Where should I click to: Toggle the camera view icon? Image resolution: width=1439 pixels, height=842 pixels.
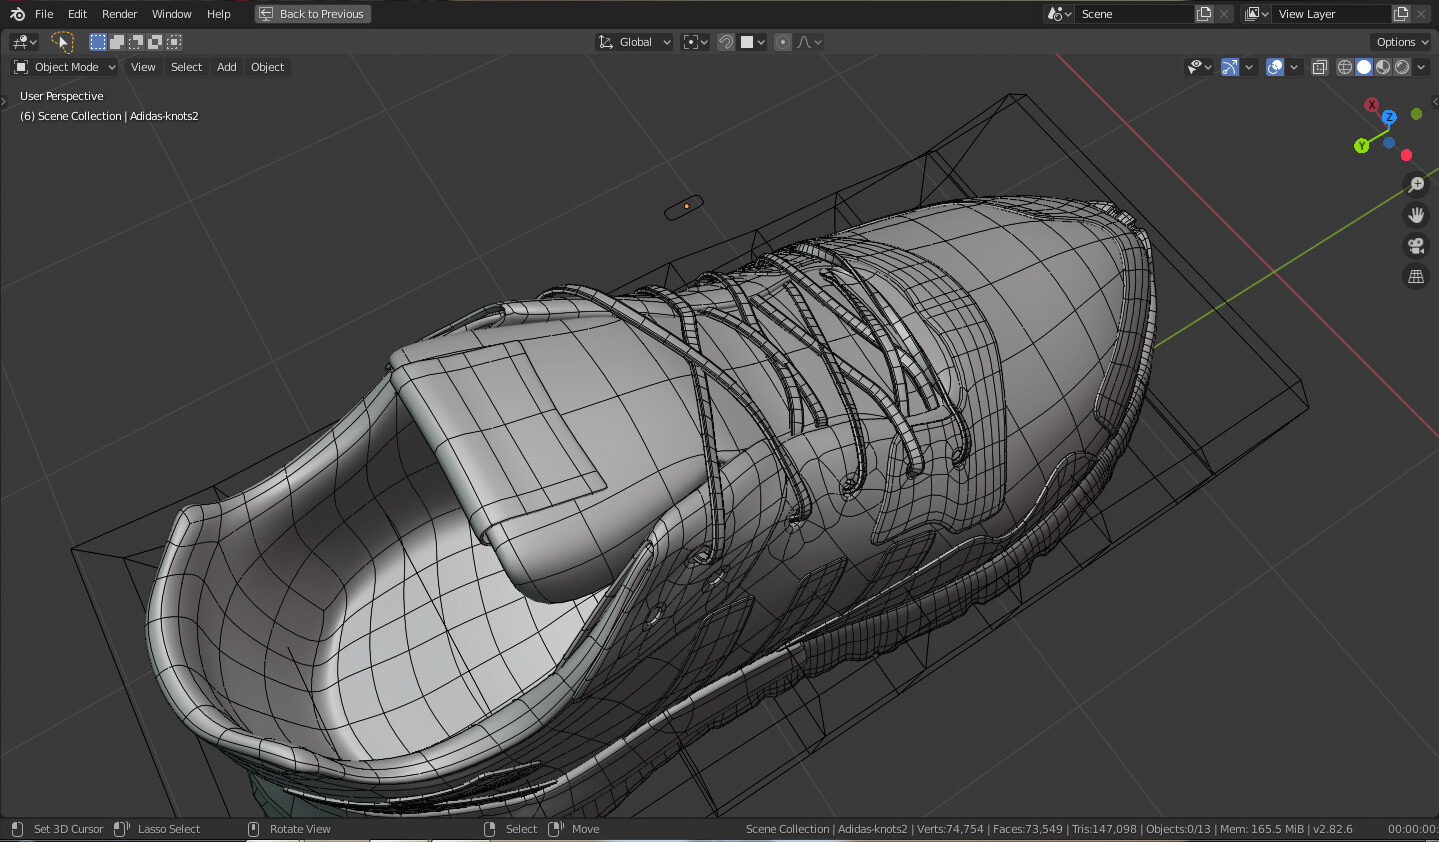(x=1416, y=246)
